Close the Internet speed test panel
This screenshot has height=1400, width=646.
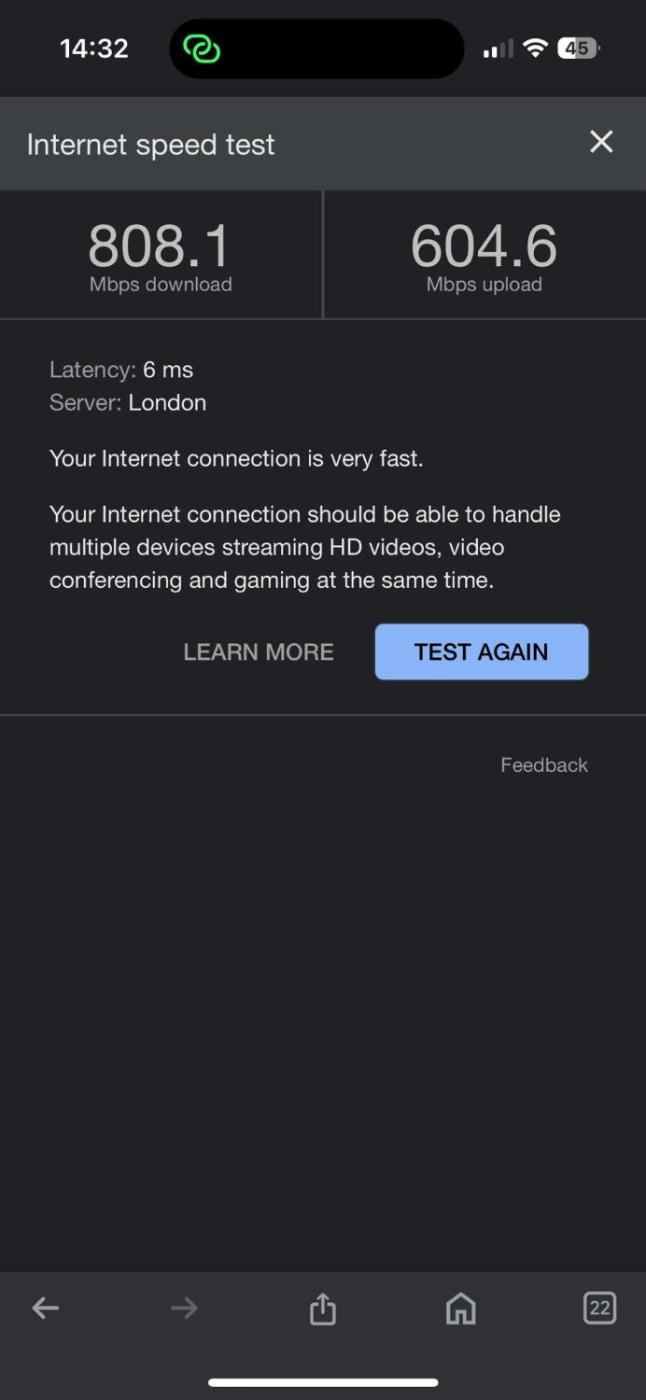(x=601, y=142)
